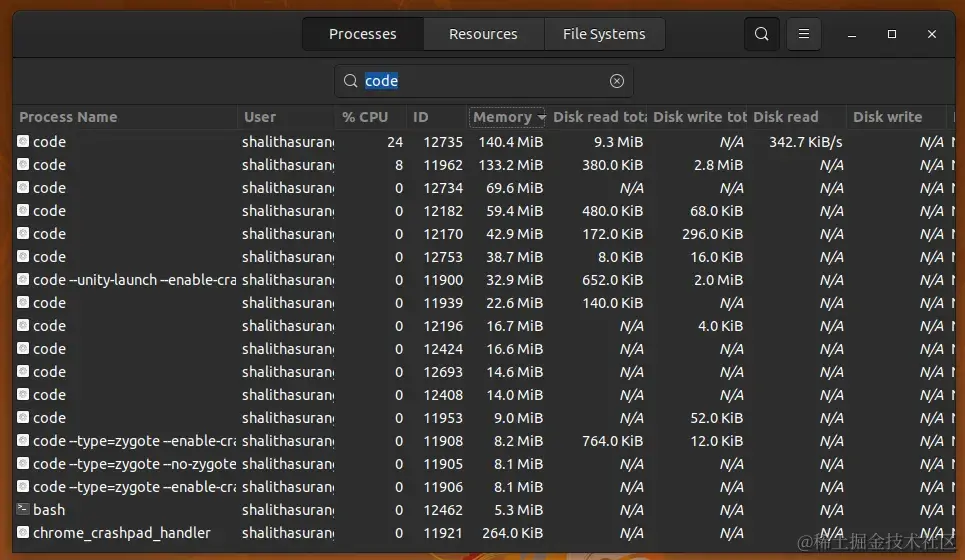Click ID 12462 of bash process
This screenshot has height=560, width=965.
click(442, 510)
